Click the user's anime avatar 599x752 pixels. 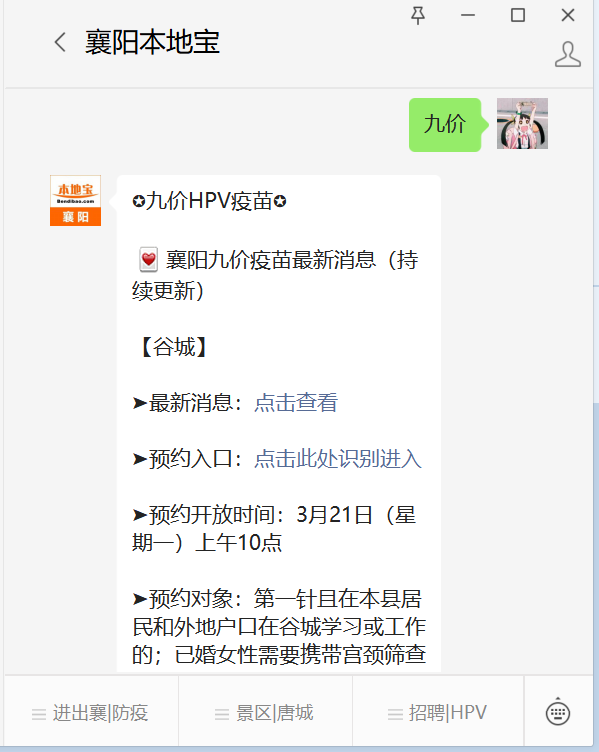(x=522, y=124)
